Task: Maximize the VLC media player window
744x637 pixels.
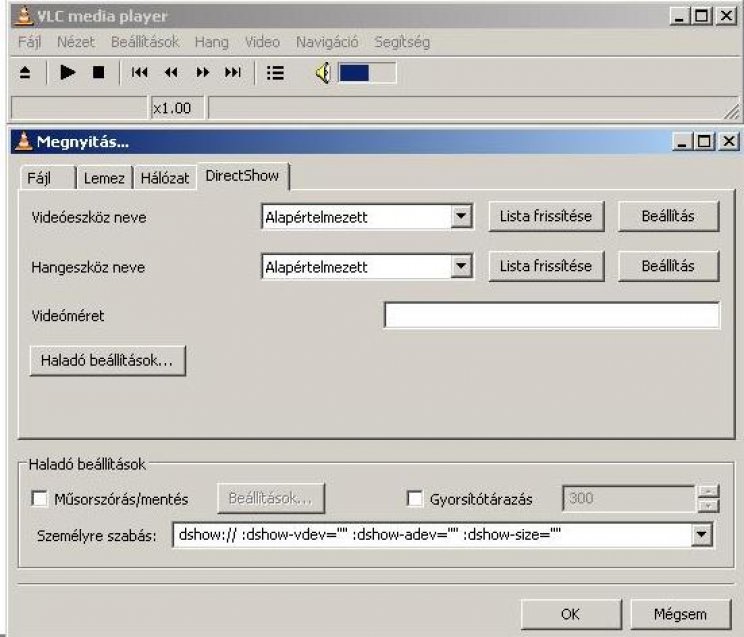Action: pos(701,16)
